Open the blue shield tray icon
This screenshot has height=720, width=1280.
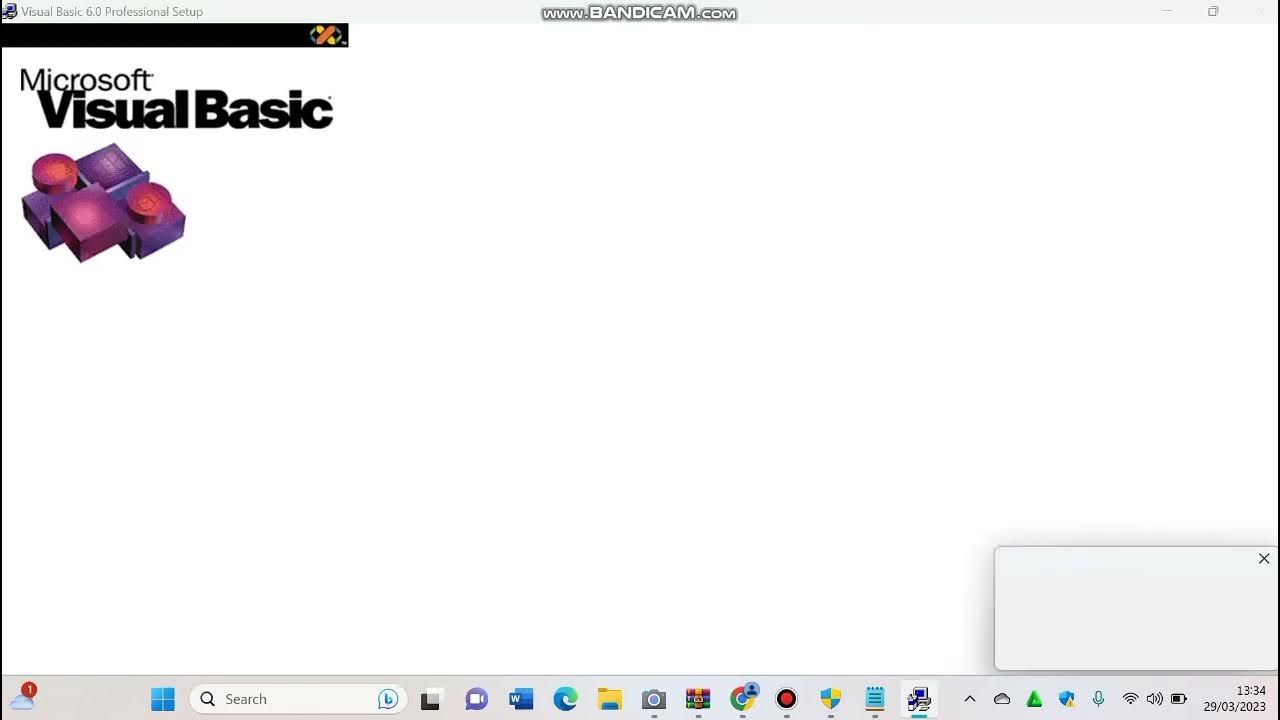1067,699
